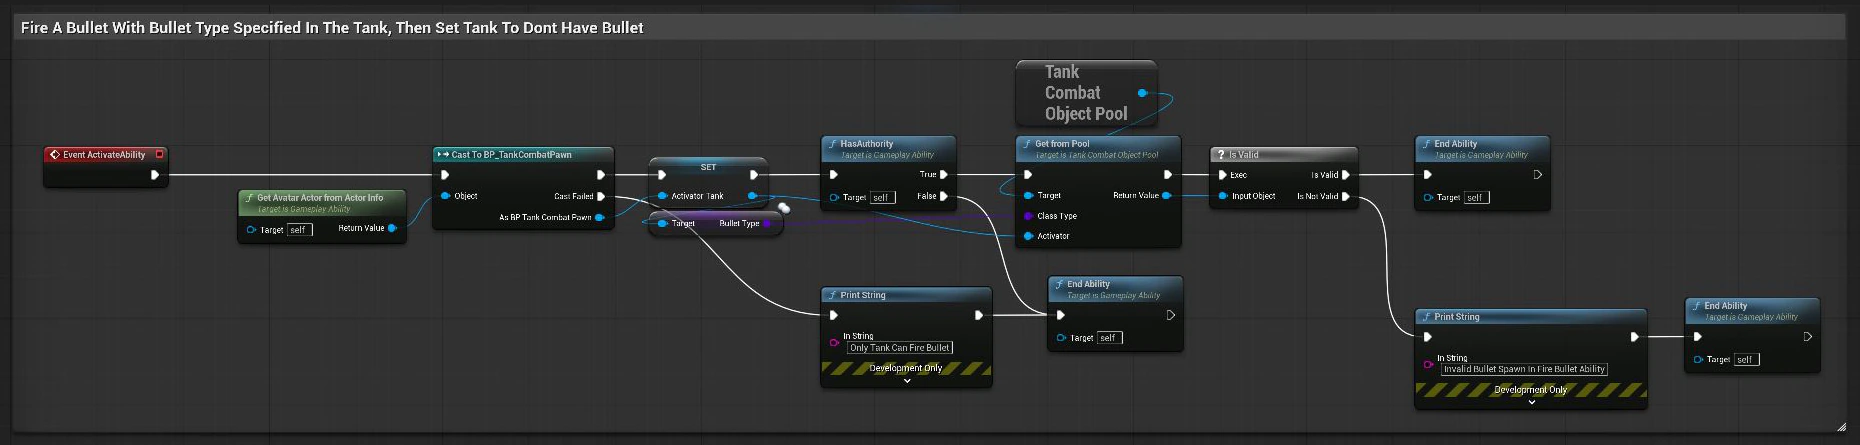Click the Tank Combat Object Pool variable output pin
Image resolution: width=1860 pixels, height=445 pixels.
[1142, 93]
